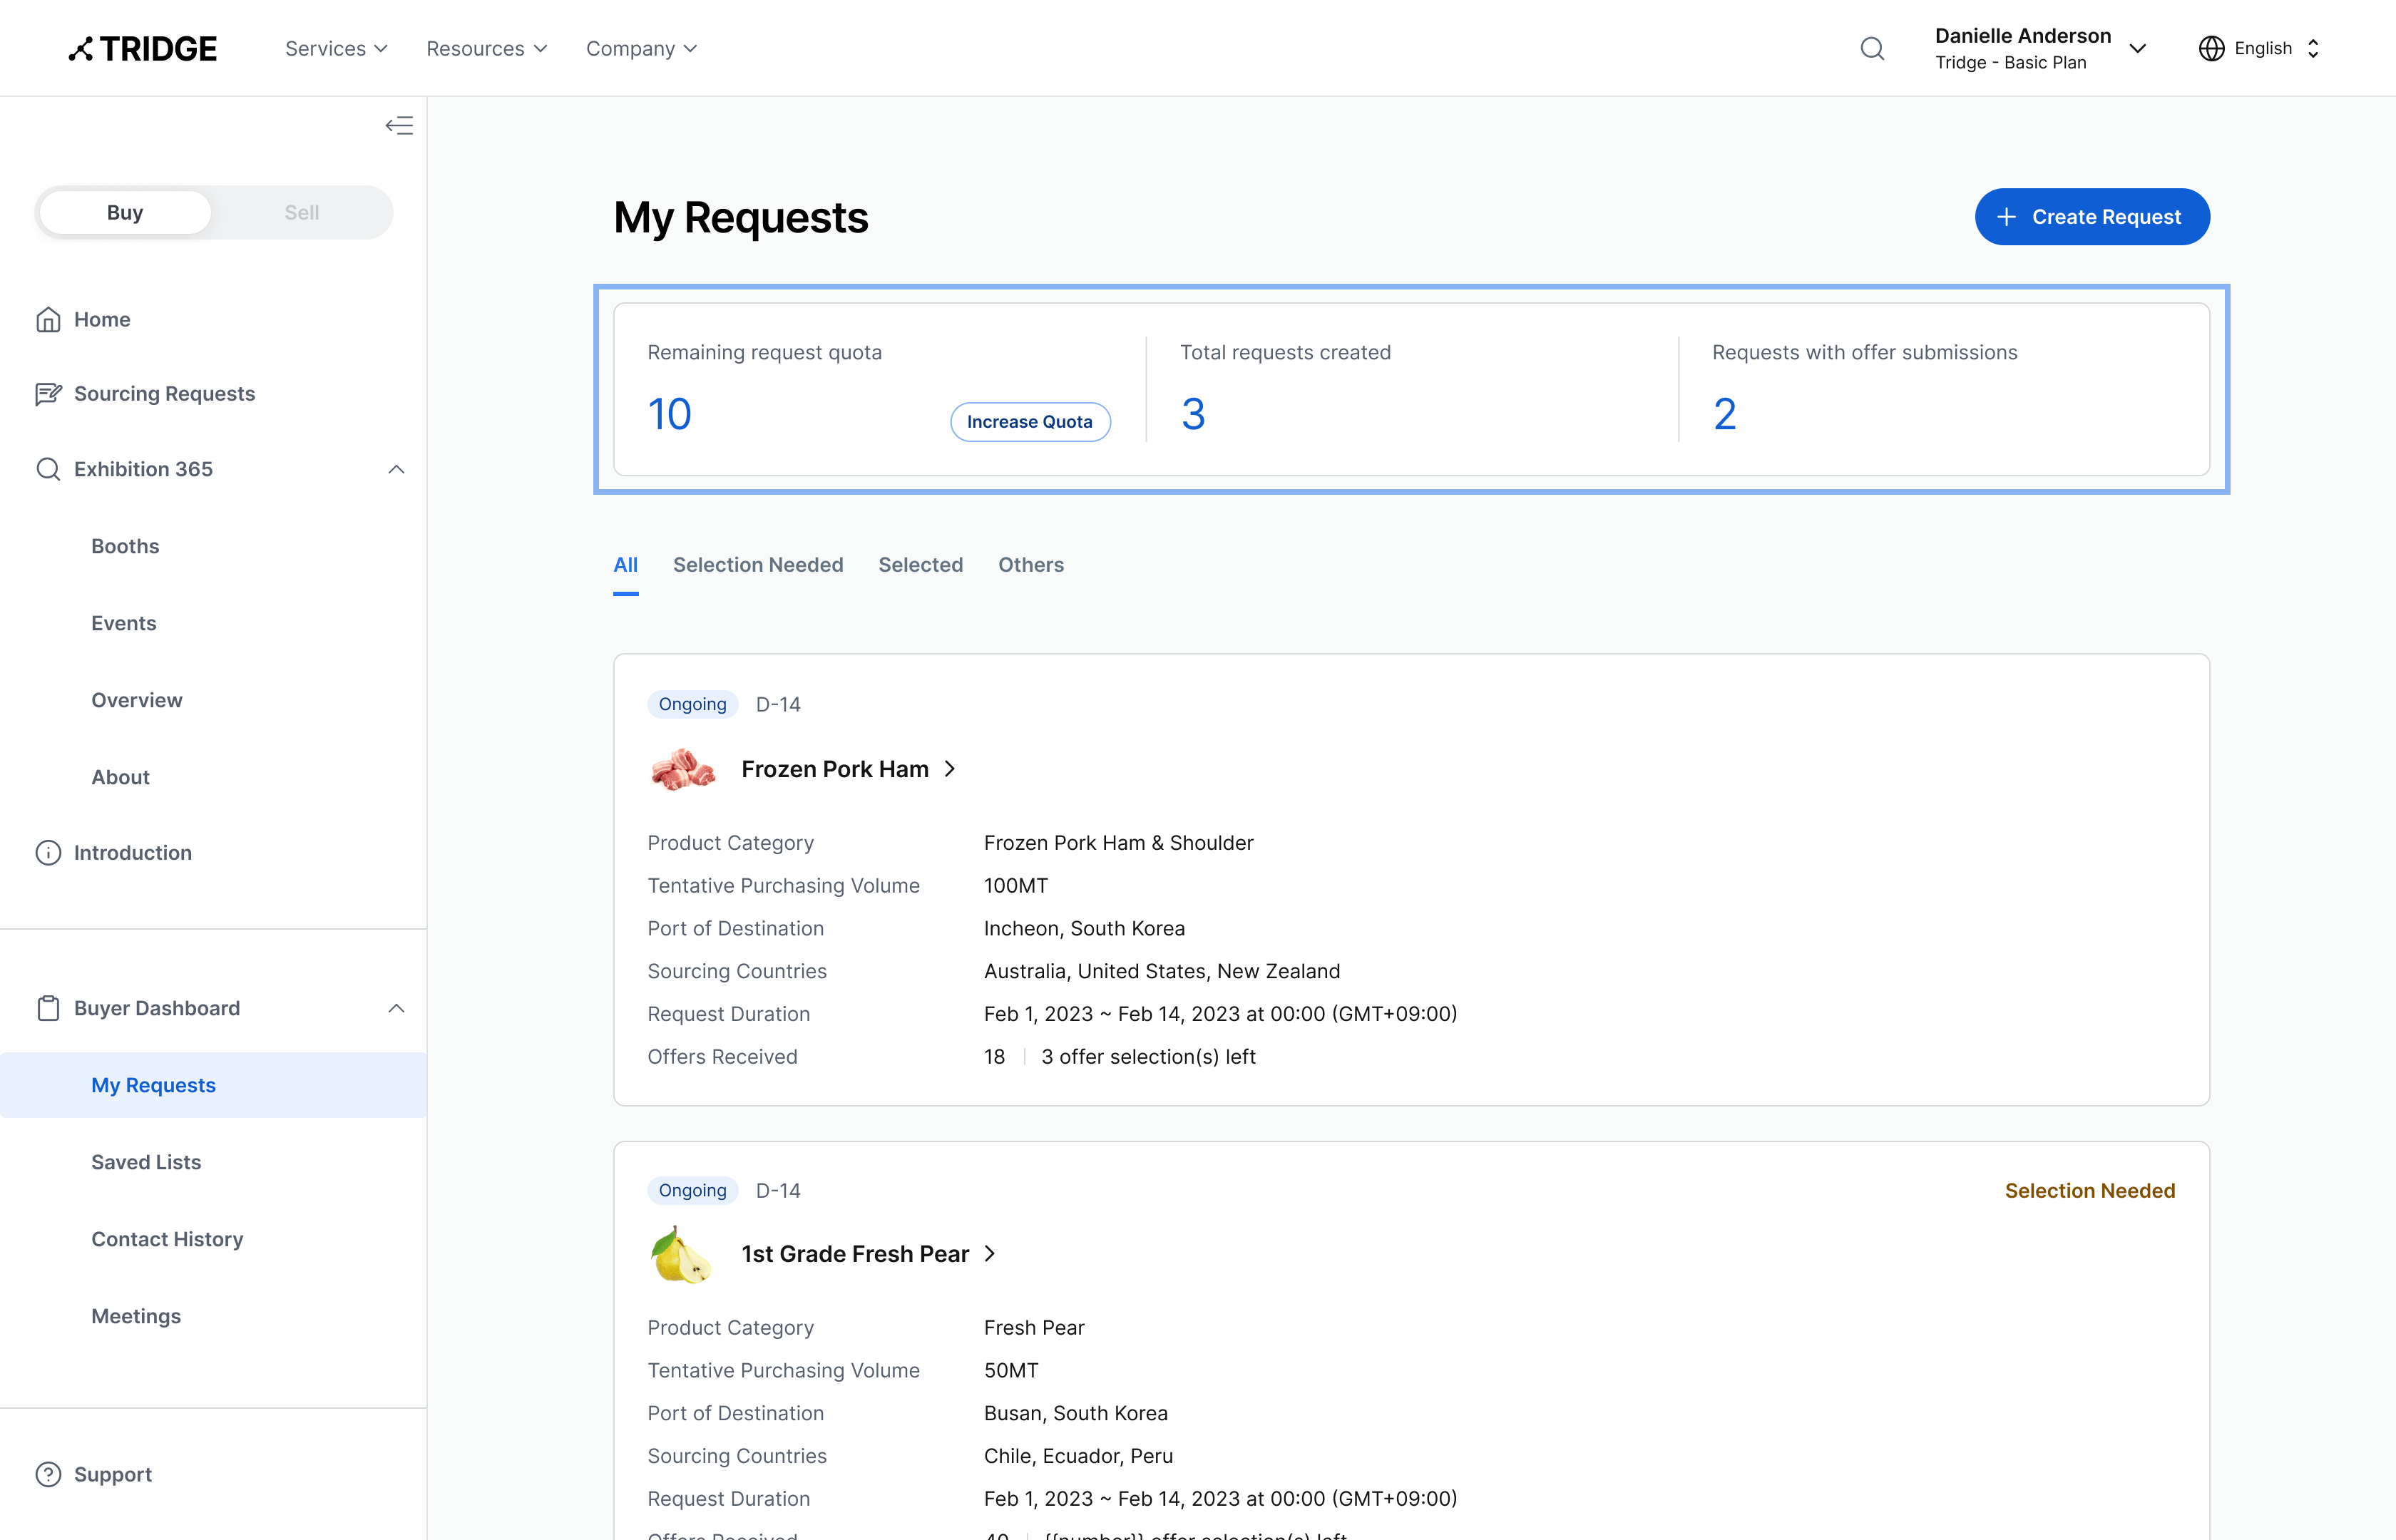Open the Services dropdown menu
This screenshot has height=1540, width=2396.
pos(336,48)
